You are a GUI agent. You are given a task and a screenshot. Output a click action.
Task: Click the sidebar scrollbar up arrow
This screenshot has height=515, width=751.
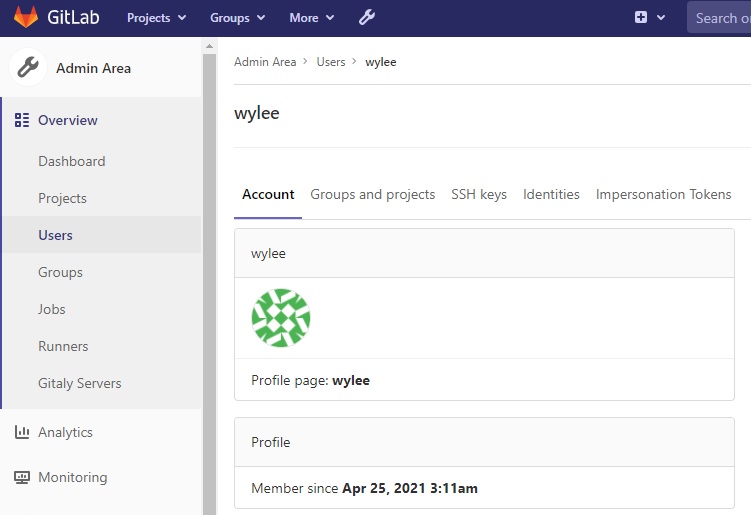click(209, 46)
